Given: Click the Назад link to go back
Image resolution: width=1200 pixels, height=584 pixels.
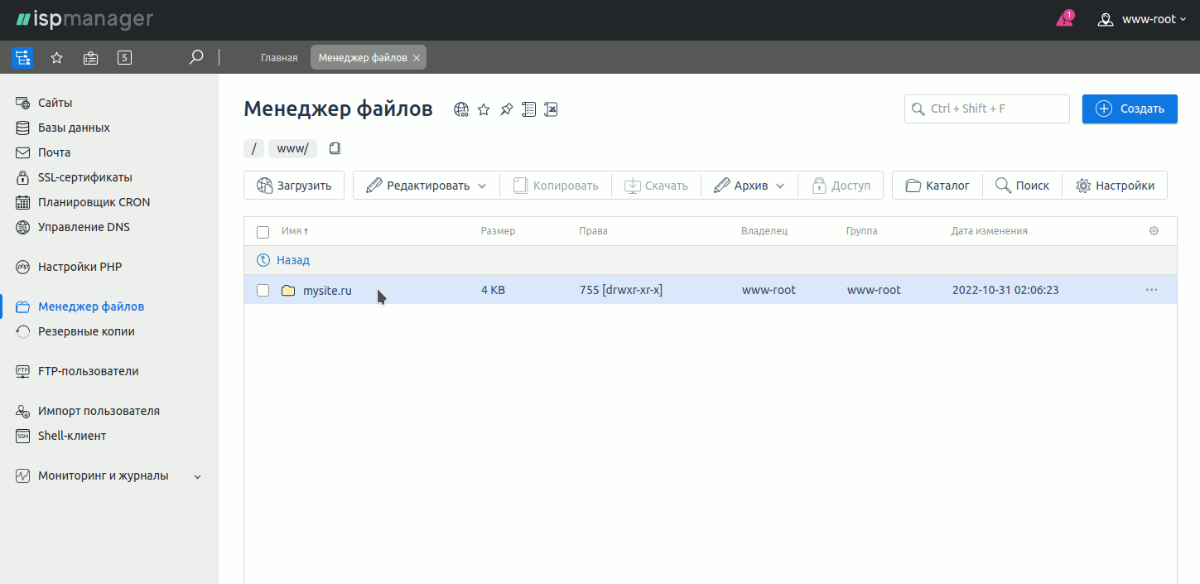Looking at the screenshot, I should click(x=292, y=260).
